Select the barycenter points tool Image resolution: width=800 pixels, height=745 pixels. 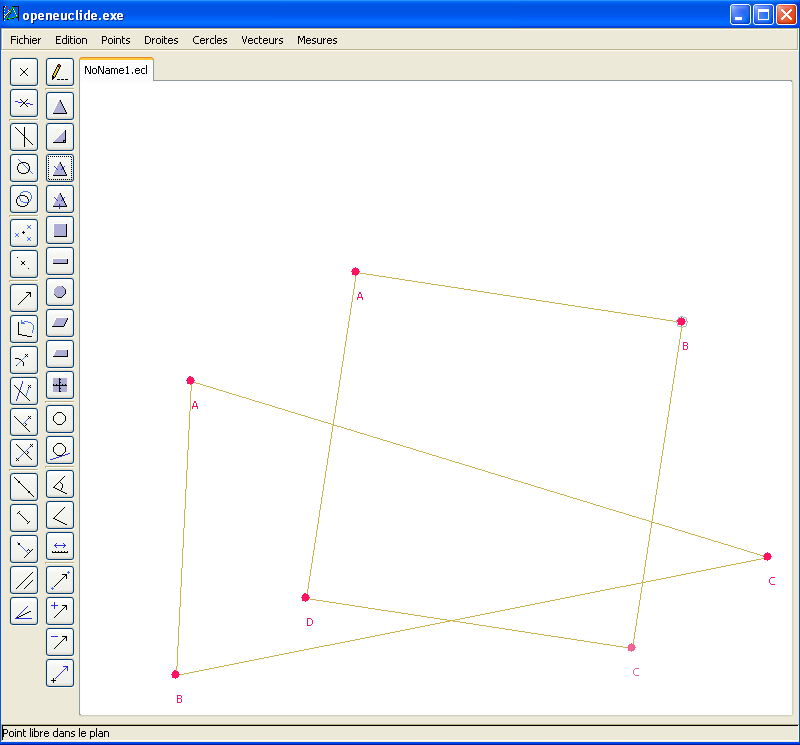[24, 233]
